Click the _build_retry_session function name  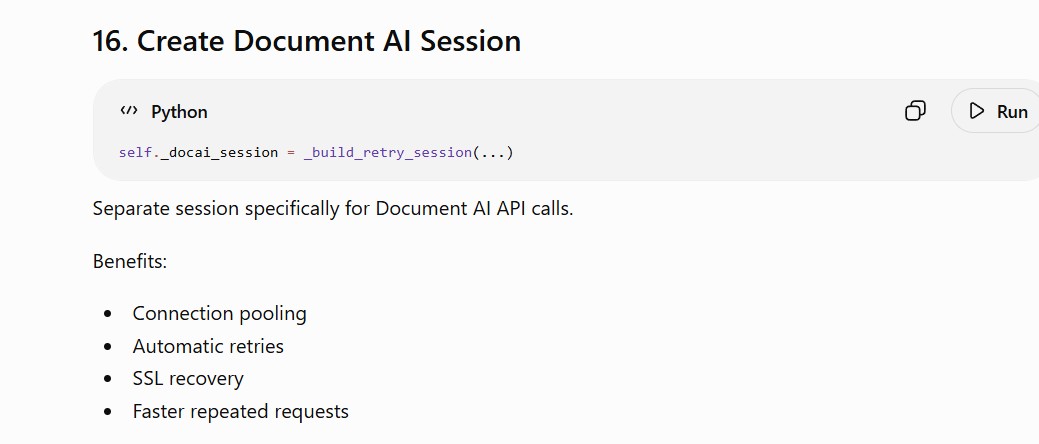388,152
